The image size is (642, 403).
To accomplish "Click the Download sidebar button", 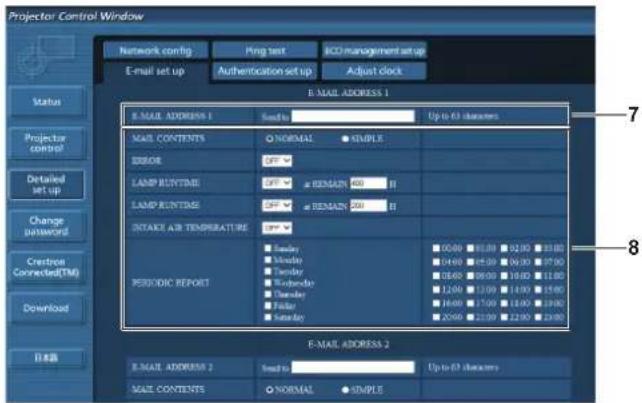I will [47, 308].
